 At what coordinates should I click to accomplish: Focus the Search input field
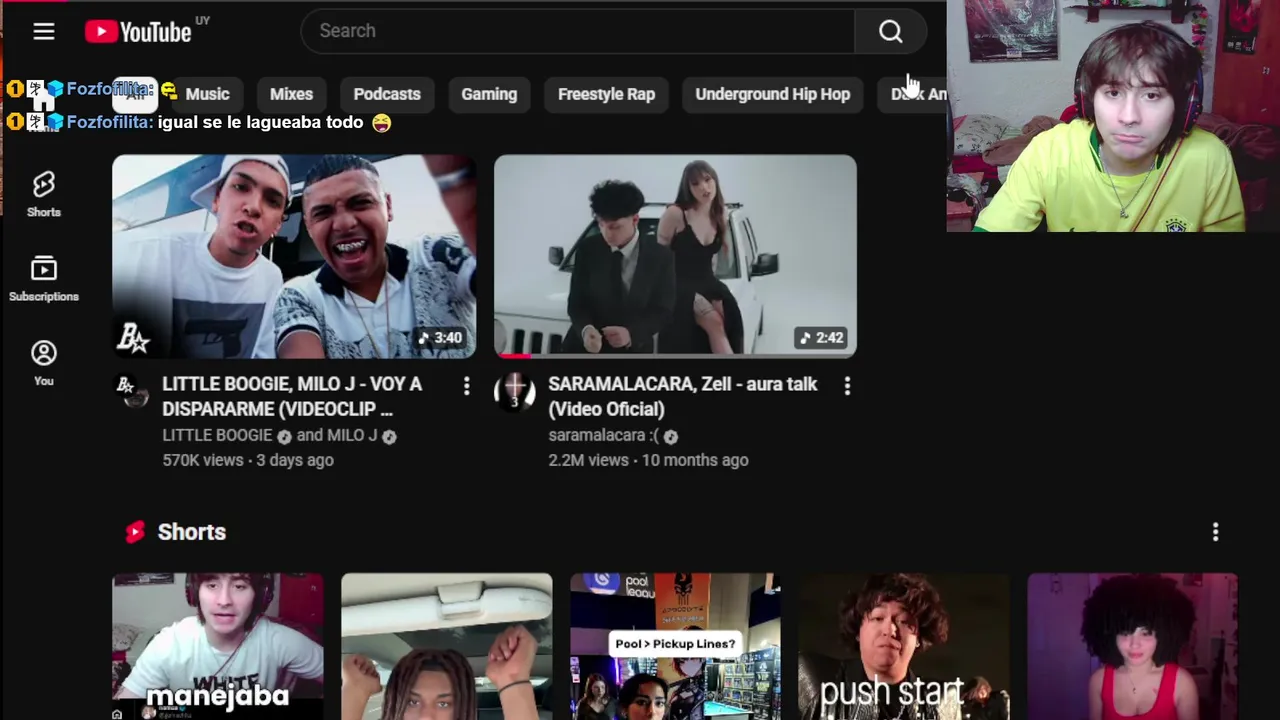(x=578, y=31)
